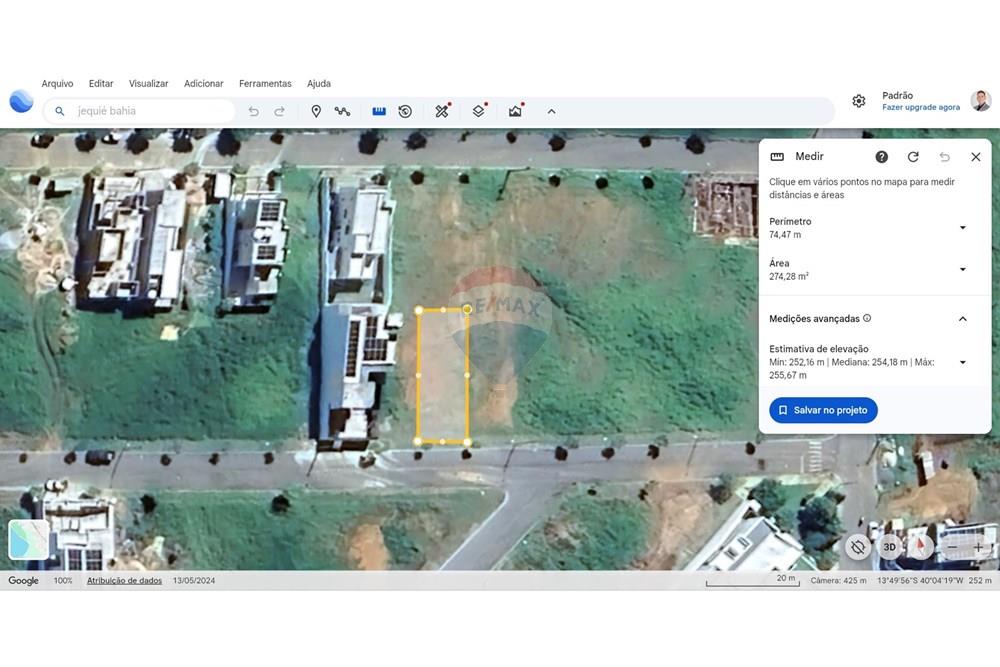Open the settings gear icon
Image resolution: width=1000 pixels, height=667 pixels.
pos(858,101)
